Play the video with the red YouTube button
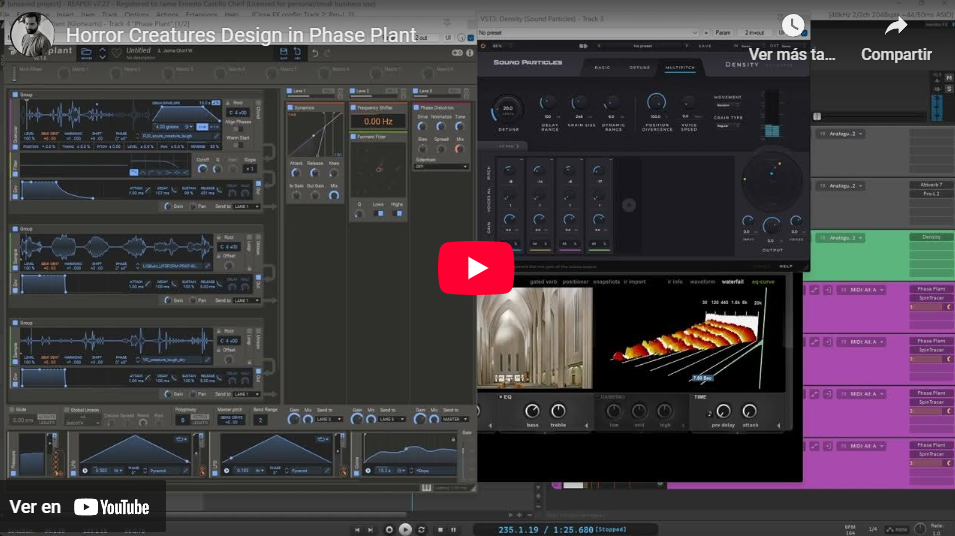This screenshot has width=955, height=536. click(x=476, y=268)
